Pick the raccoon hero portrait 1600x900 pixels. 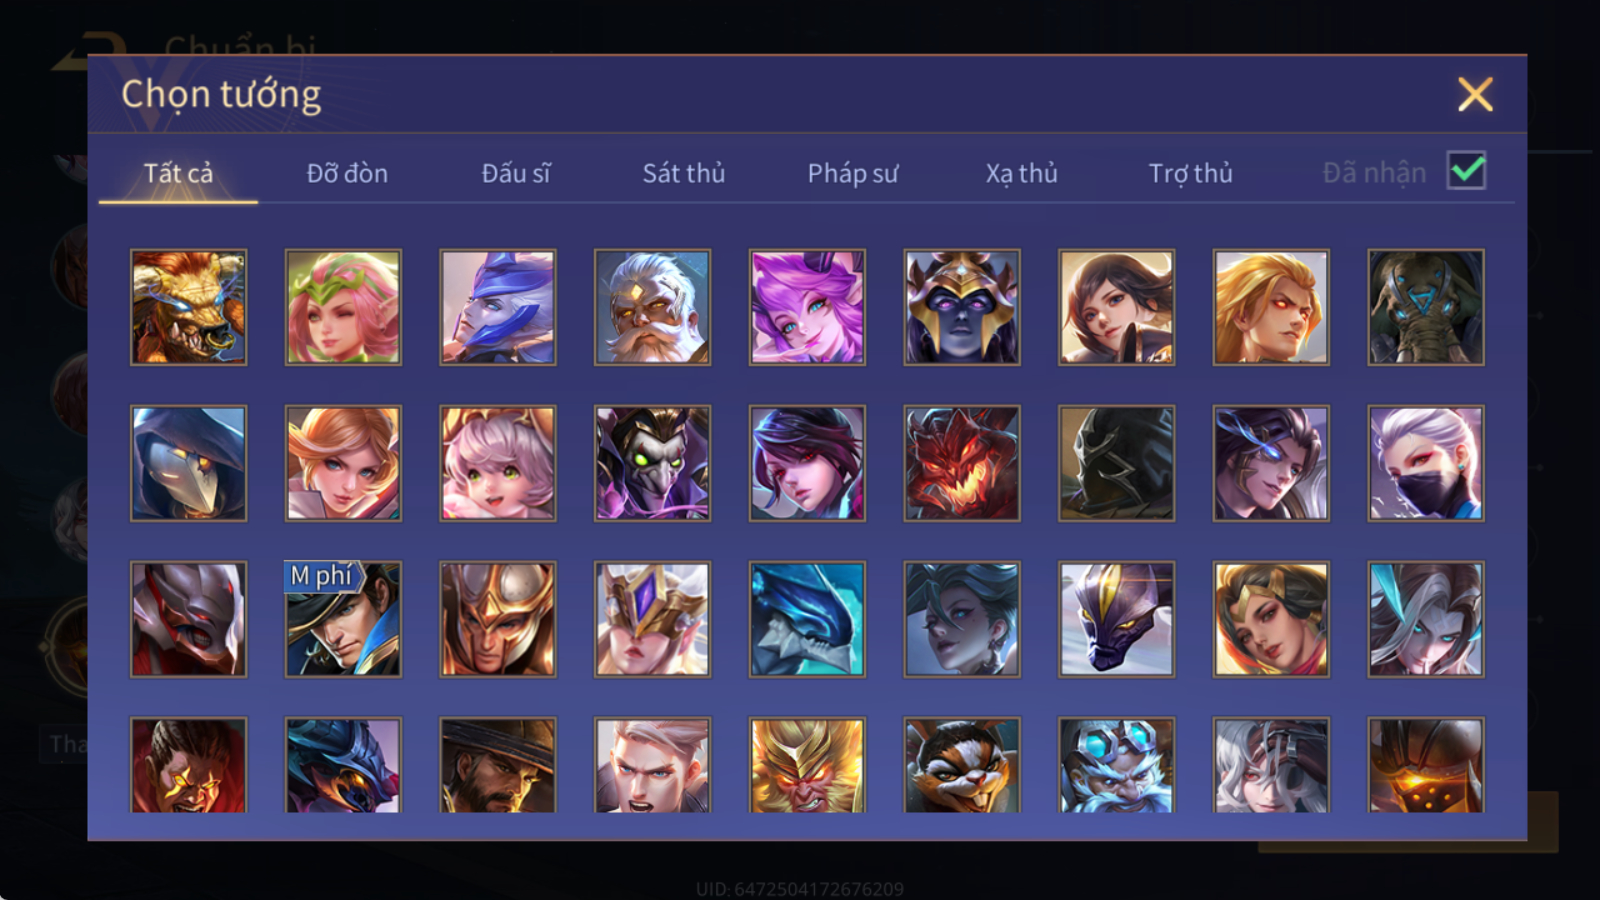click(x=962, y=765)
